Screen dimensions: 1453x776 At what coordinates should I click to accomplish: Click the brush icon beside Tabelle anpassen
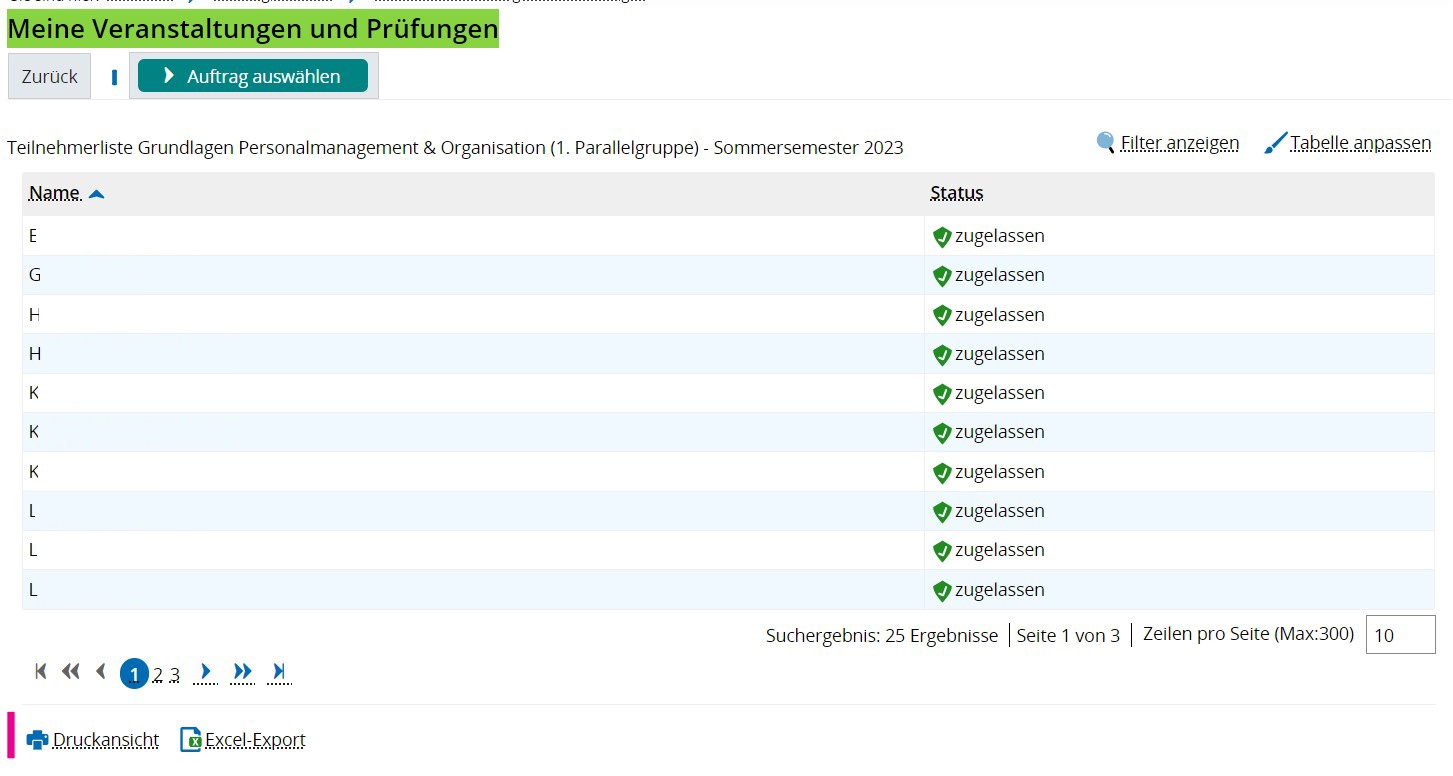click(1275, 143)
